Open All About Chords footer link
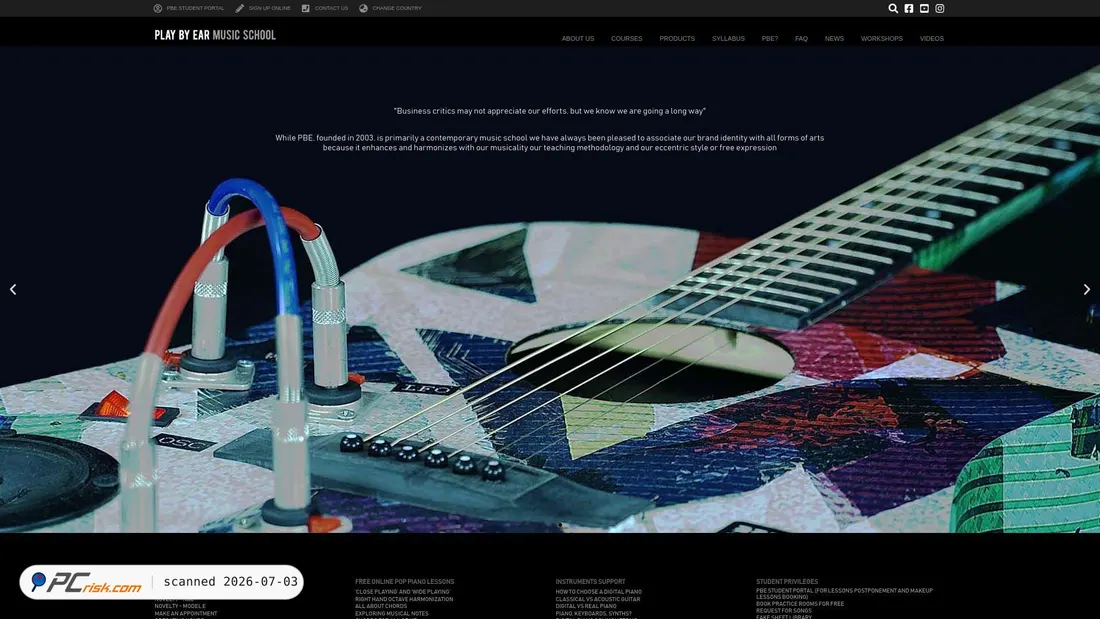The image size is (1100, 619). pos(381,606)
